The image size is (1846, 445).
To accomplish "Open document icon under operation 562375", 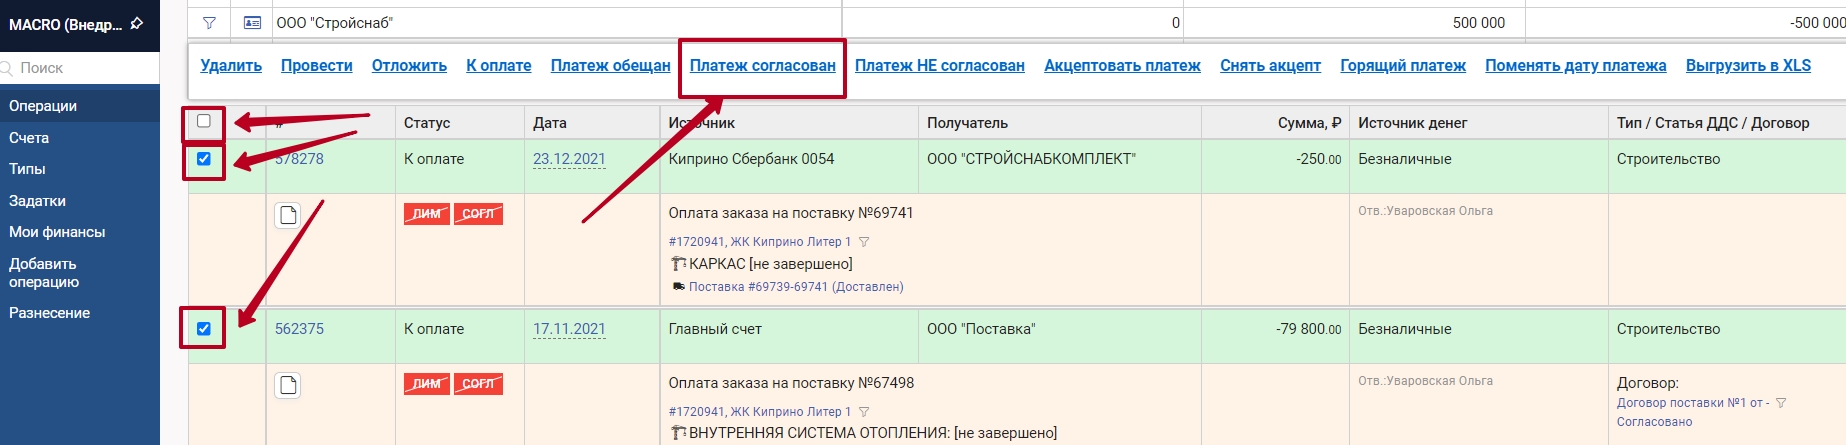I will (x=288, y=385).
